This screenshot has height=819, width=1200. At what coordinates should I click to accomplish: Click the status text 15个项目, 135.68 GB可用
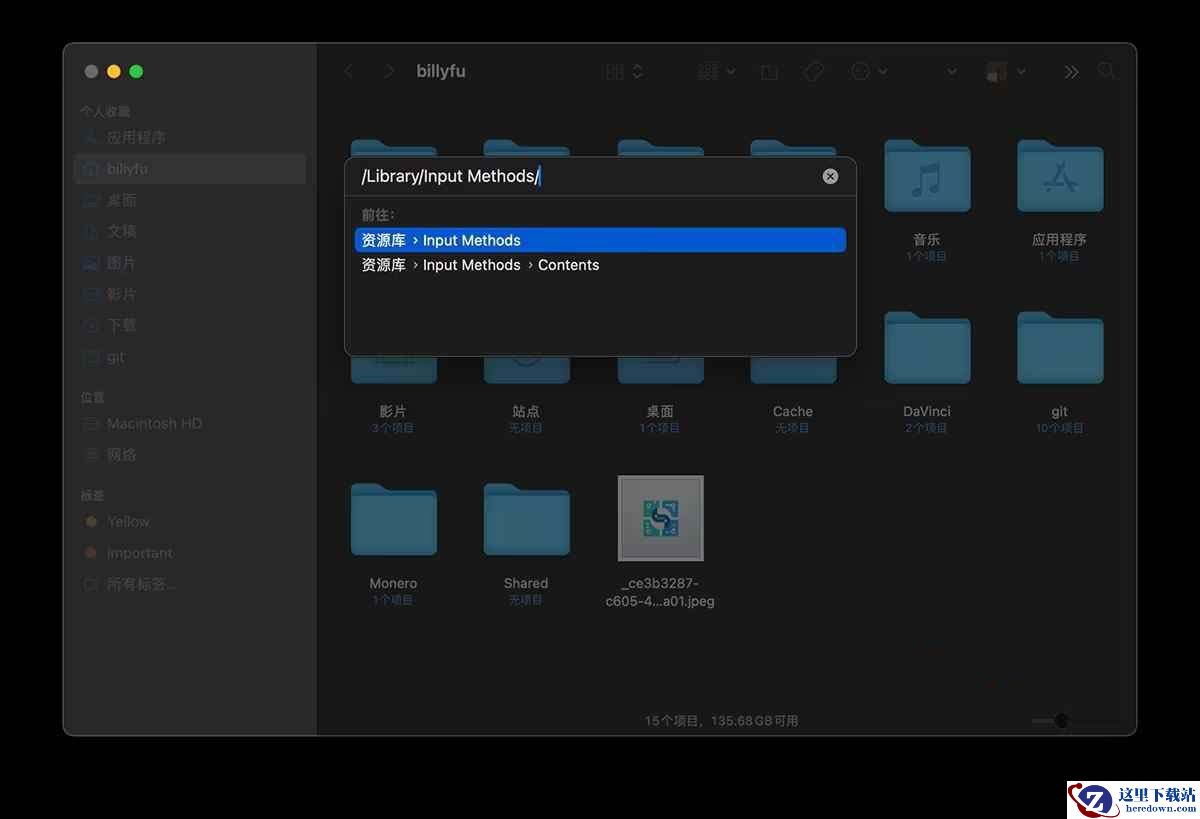[721, 721]
